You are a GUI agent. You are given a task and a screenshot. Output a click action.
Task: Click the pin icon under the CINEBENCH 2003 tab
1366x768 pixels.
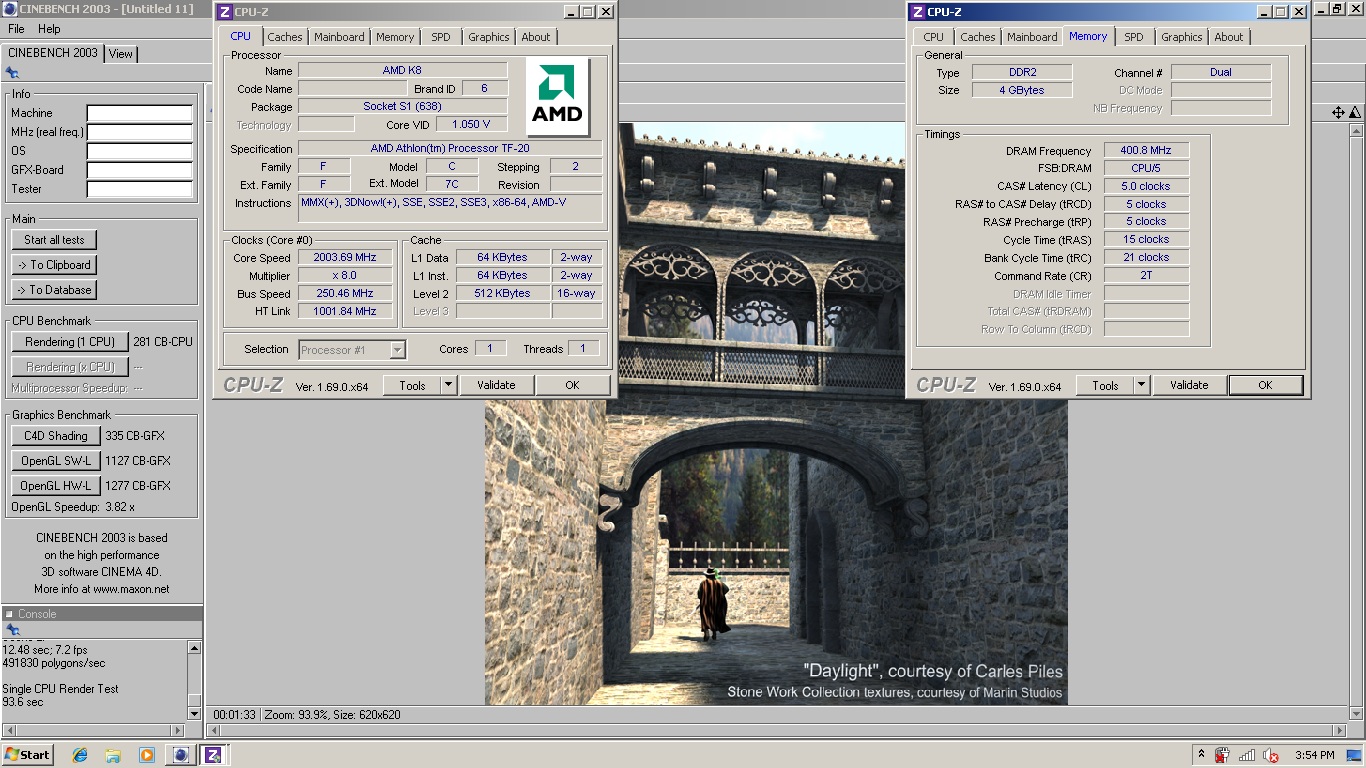point(12,73)
